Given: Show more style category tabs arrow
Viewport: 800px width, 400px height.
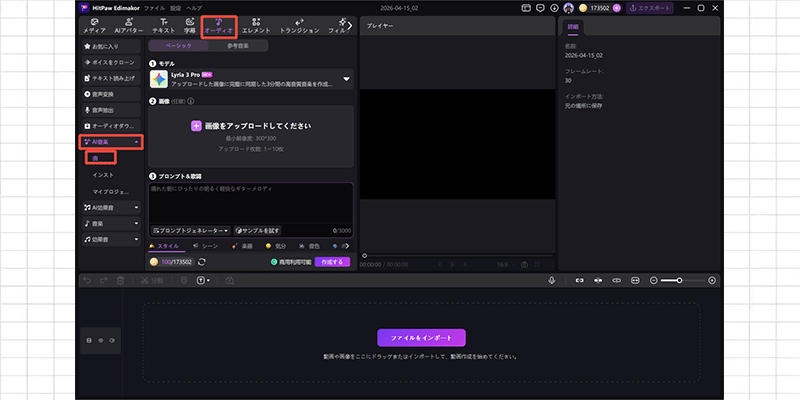Looking at the screenshot, I should point(347,246).
